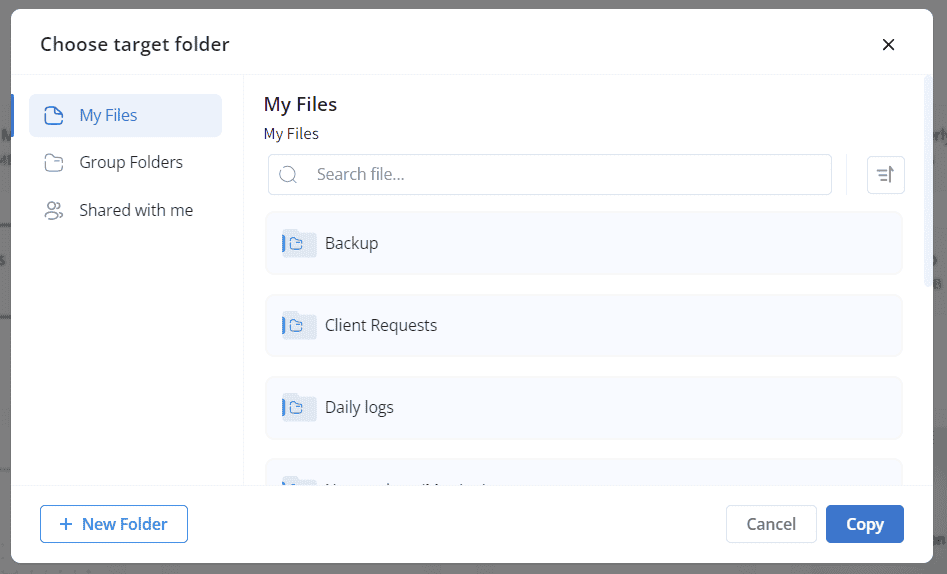Screen dimensions: 947x574
Task: Confirm with the Copy button
Action: click(x=864, y=524)
